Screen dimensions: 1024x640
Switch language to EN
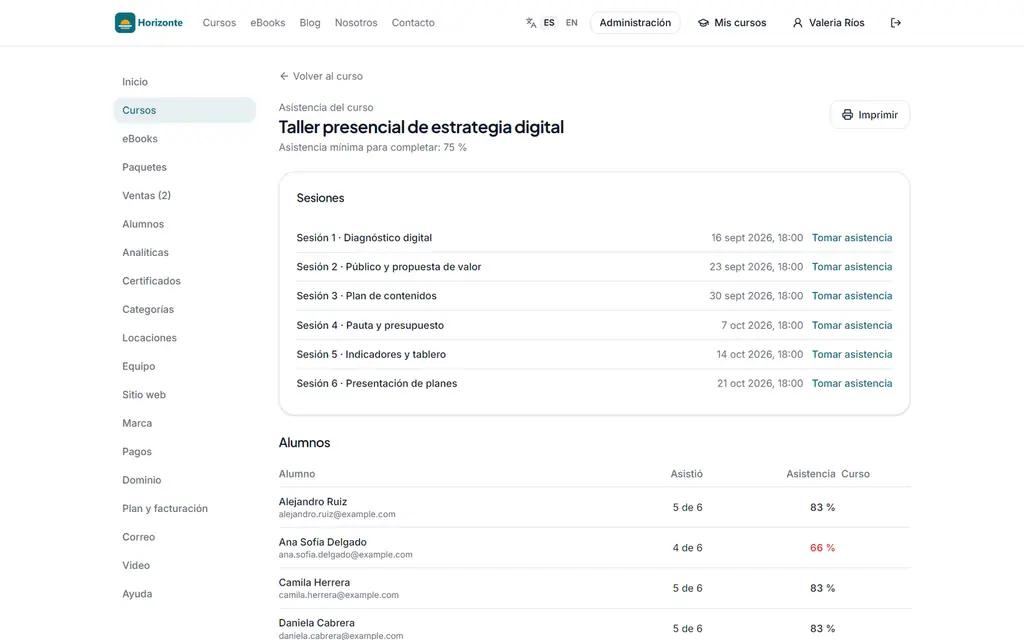[x=571, y=23]
